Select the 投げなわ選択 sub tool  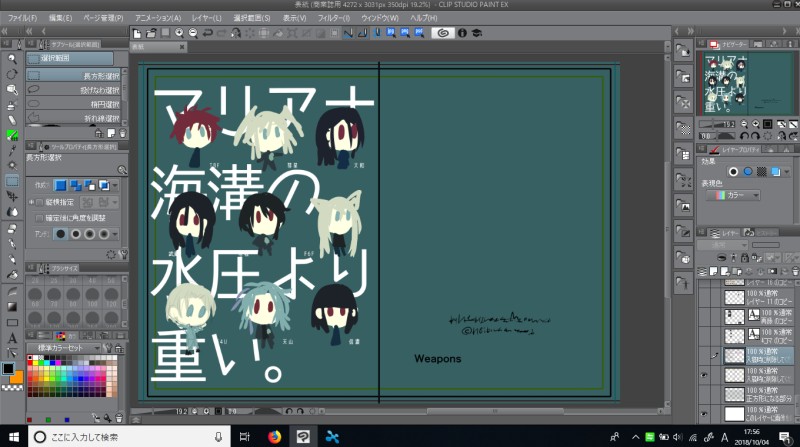click(73, 90)
